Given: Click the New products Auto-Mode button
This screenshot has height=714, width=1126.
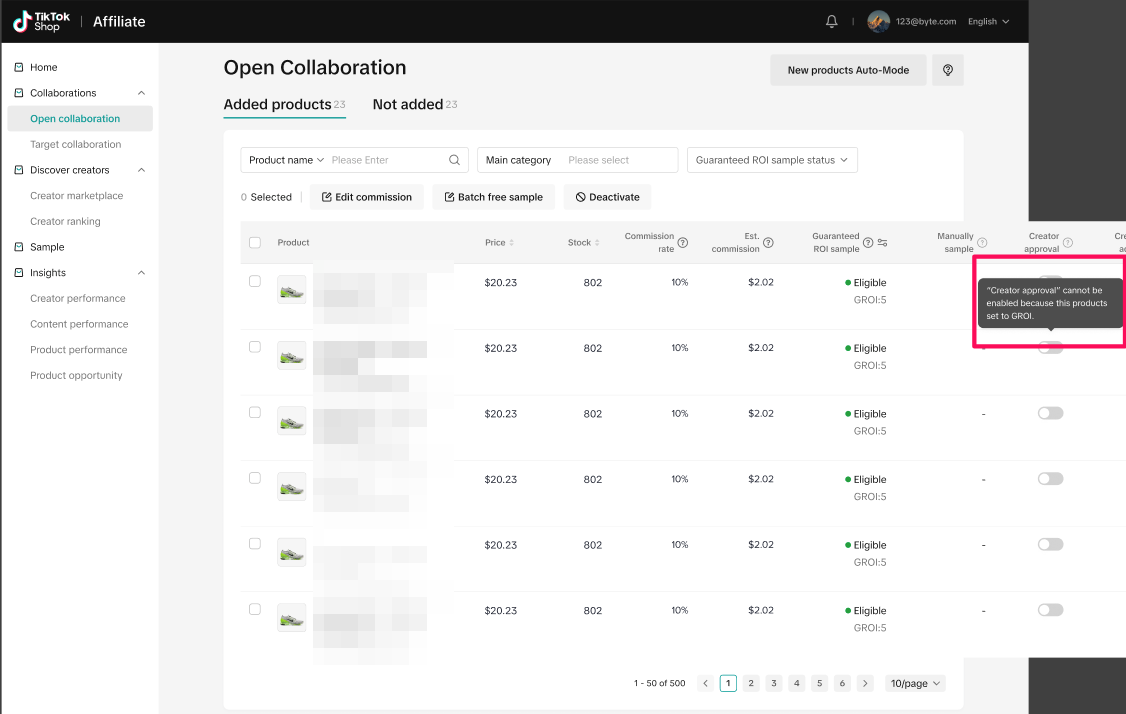Looking at the screenshot, I should [848, 70].
